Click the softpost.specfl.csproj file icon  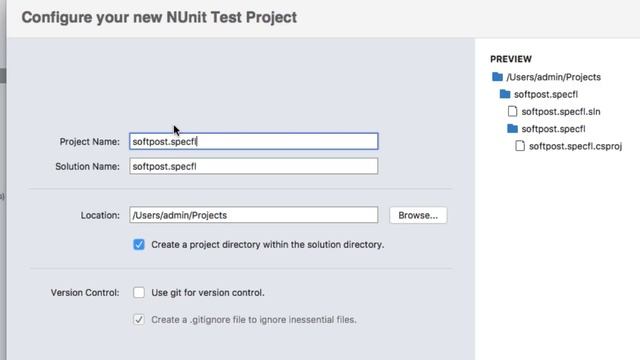[x=520, y=146]
